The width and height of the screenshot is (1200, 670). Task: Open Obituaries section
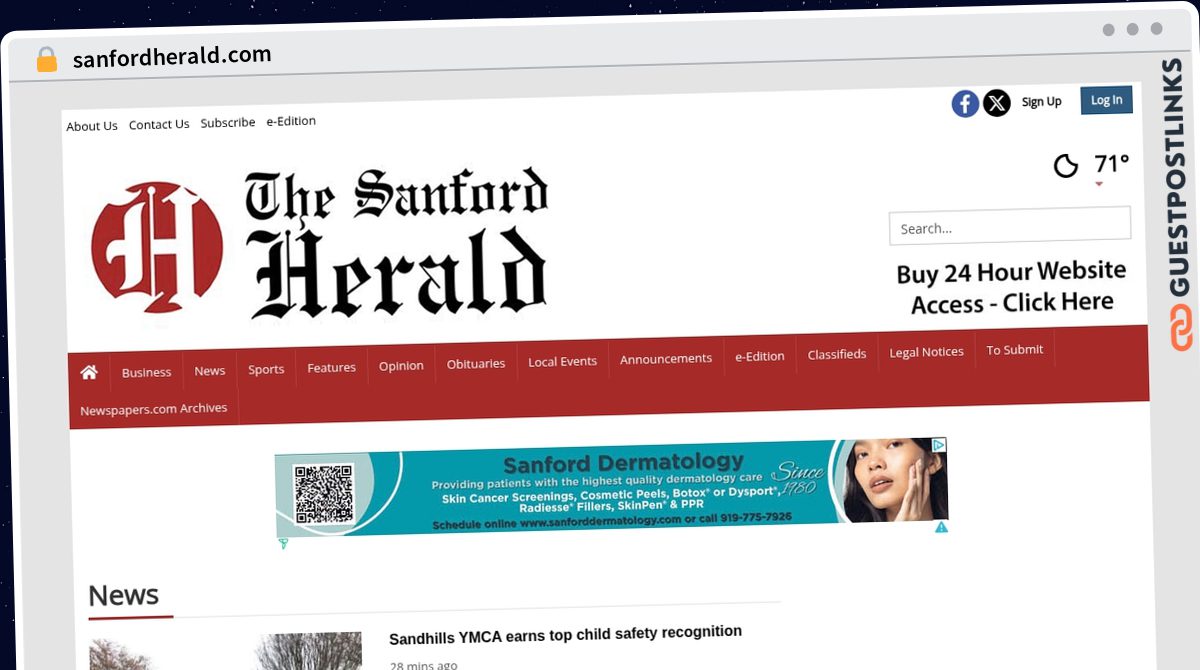476,363
